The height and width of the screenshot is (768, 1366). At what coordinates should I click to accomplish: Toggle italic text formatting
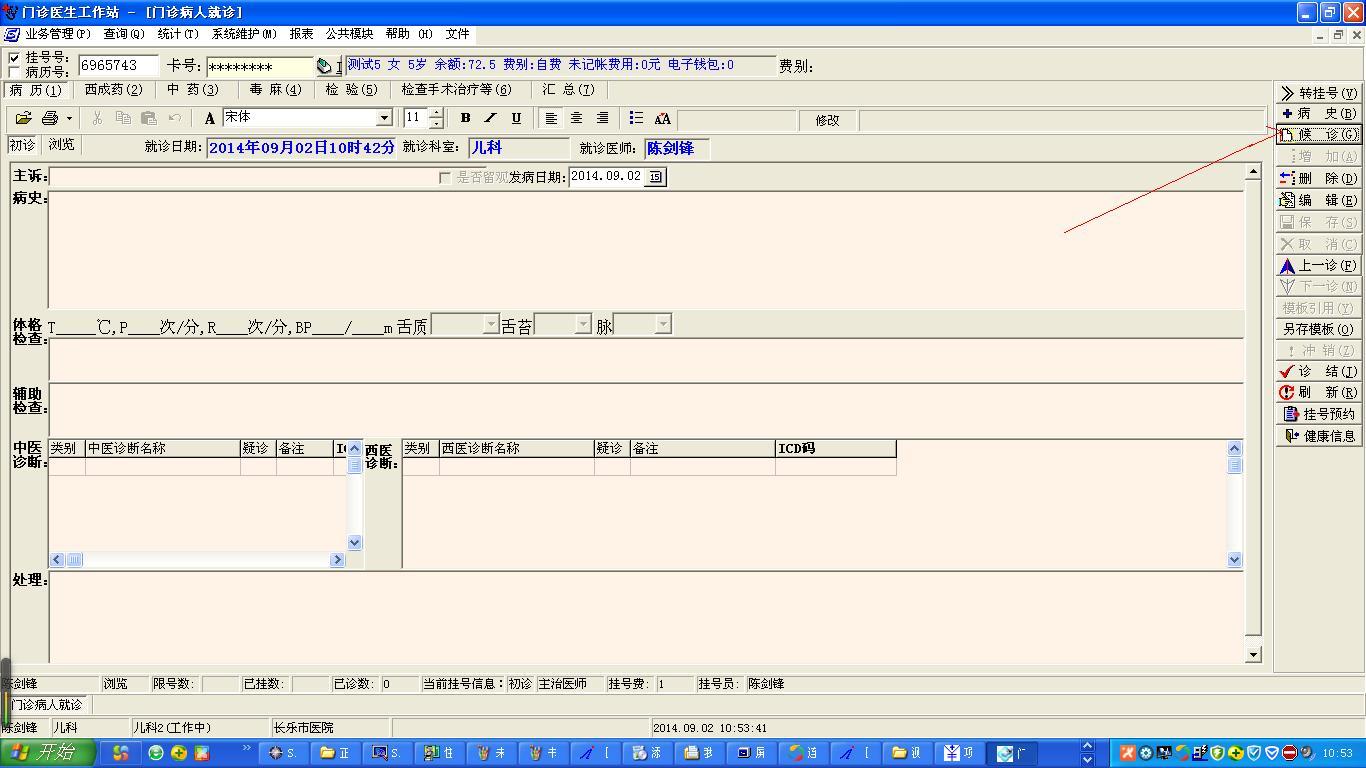[490, 118]
